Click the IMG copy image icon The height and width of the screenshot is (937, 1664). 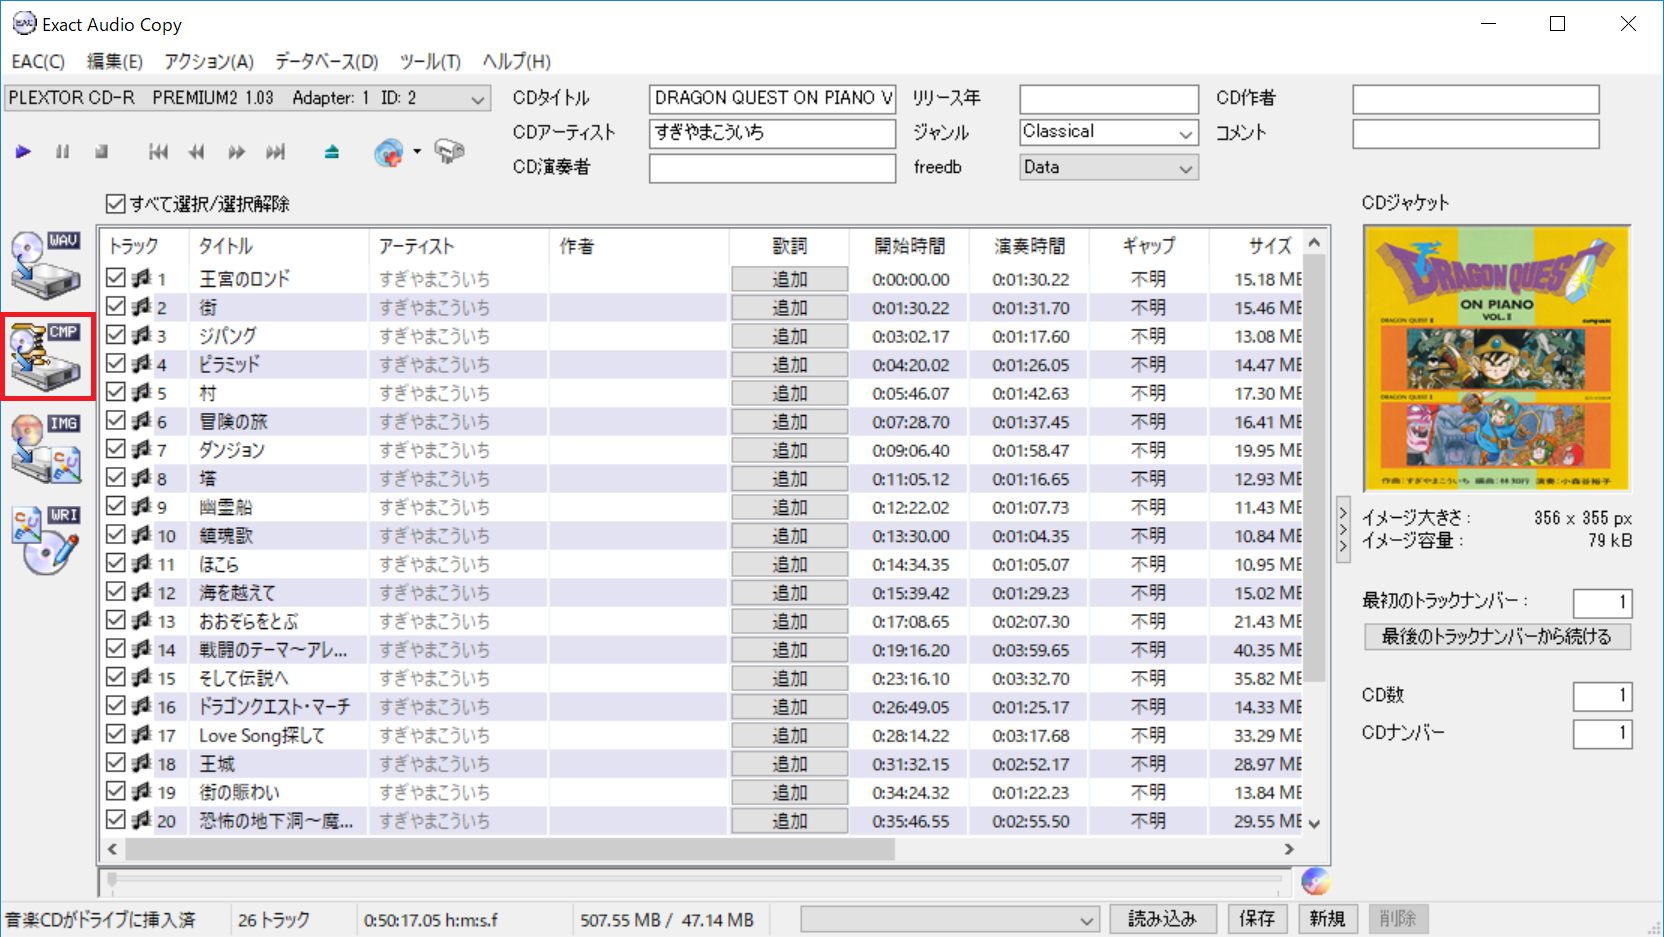pyautogui.click(x=46, y=449)
